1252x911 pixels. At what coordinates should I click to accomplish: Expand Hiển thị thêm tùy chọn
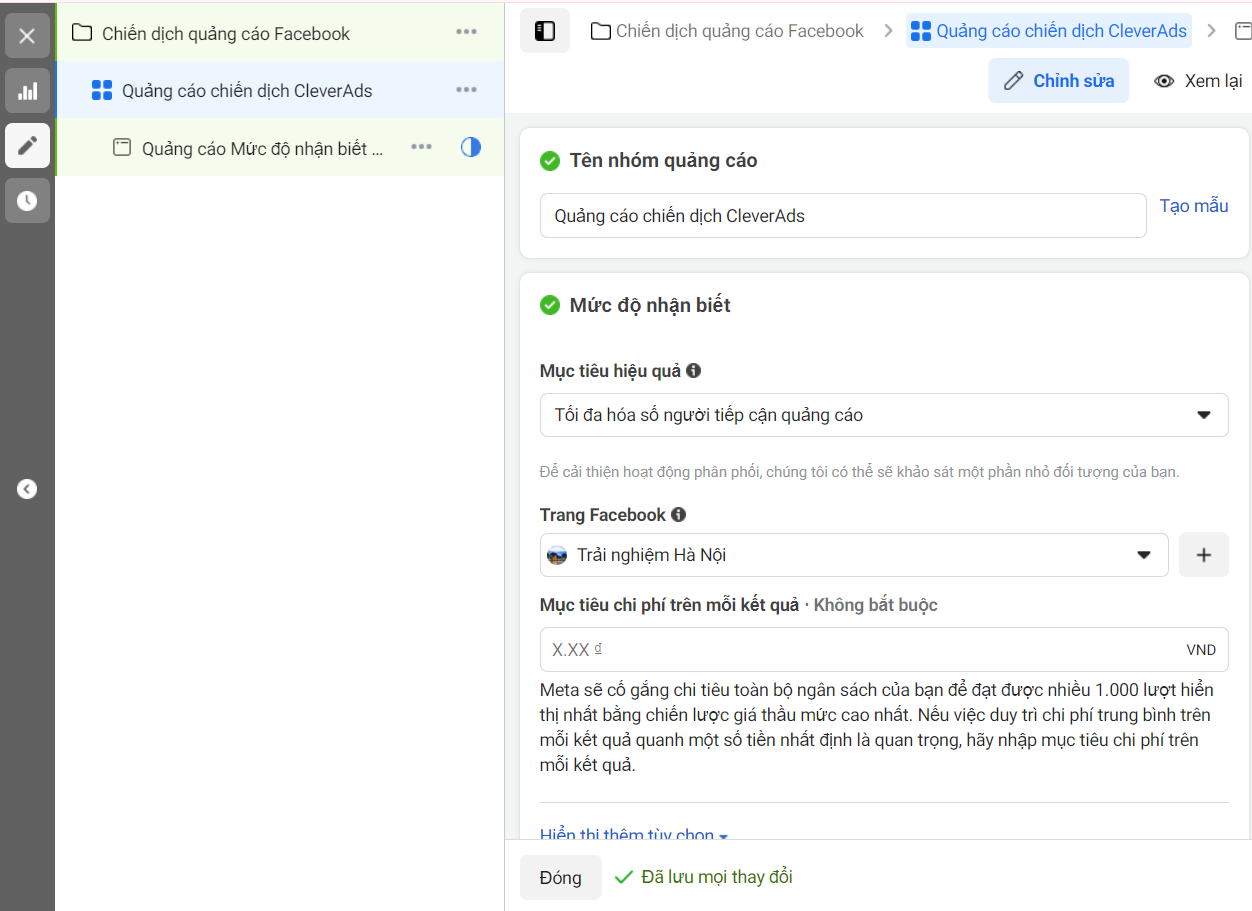click(x=634, y=833)
